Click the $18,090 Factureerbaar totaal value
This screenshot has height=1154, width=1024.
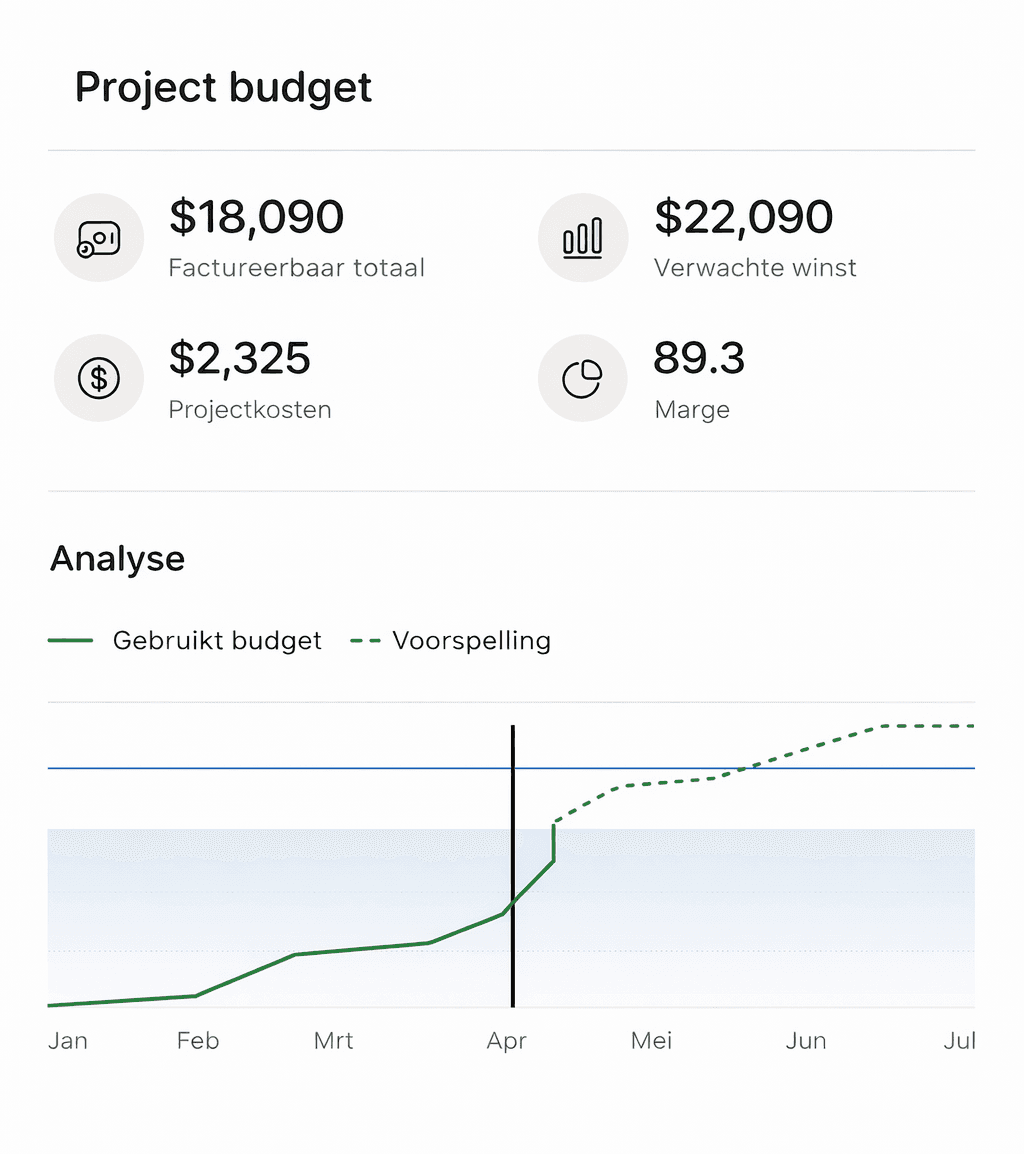click(x=256, y=217)
